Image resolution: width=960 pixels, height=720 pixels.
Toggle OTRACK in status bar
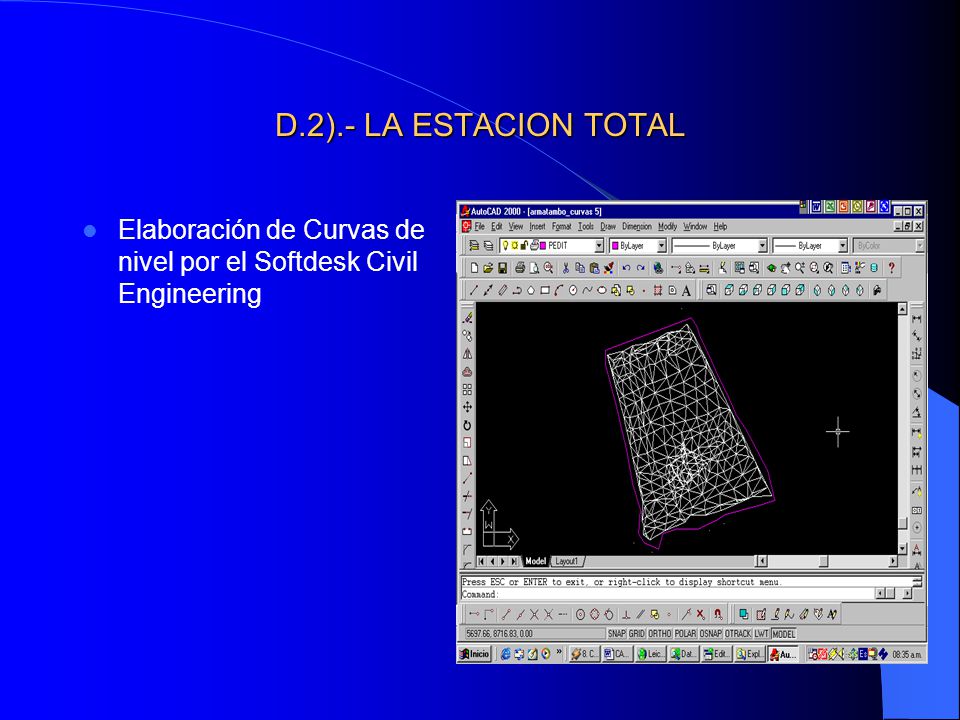tap(738, 634)
